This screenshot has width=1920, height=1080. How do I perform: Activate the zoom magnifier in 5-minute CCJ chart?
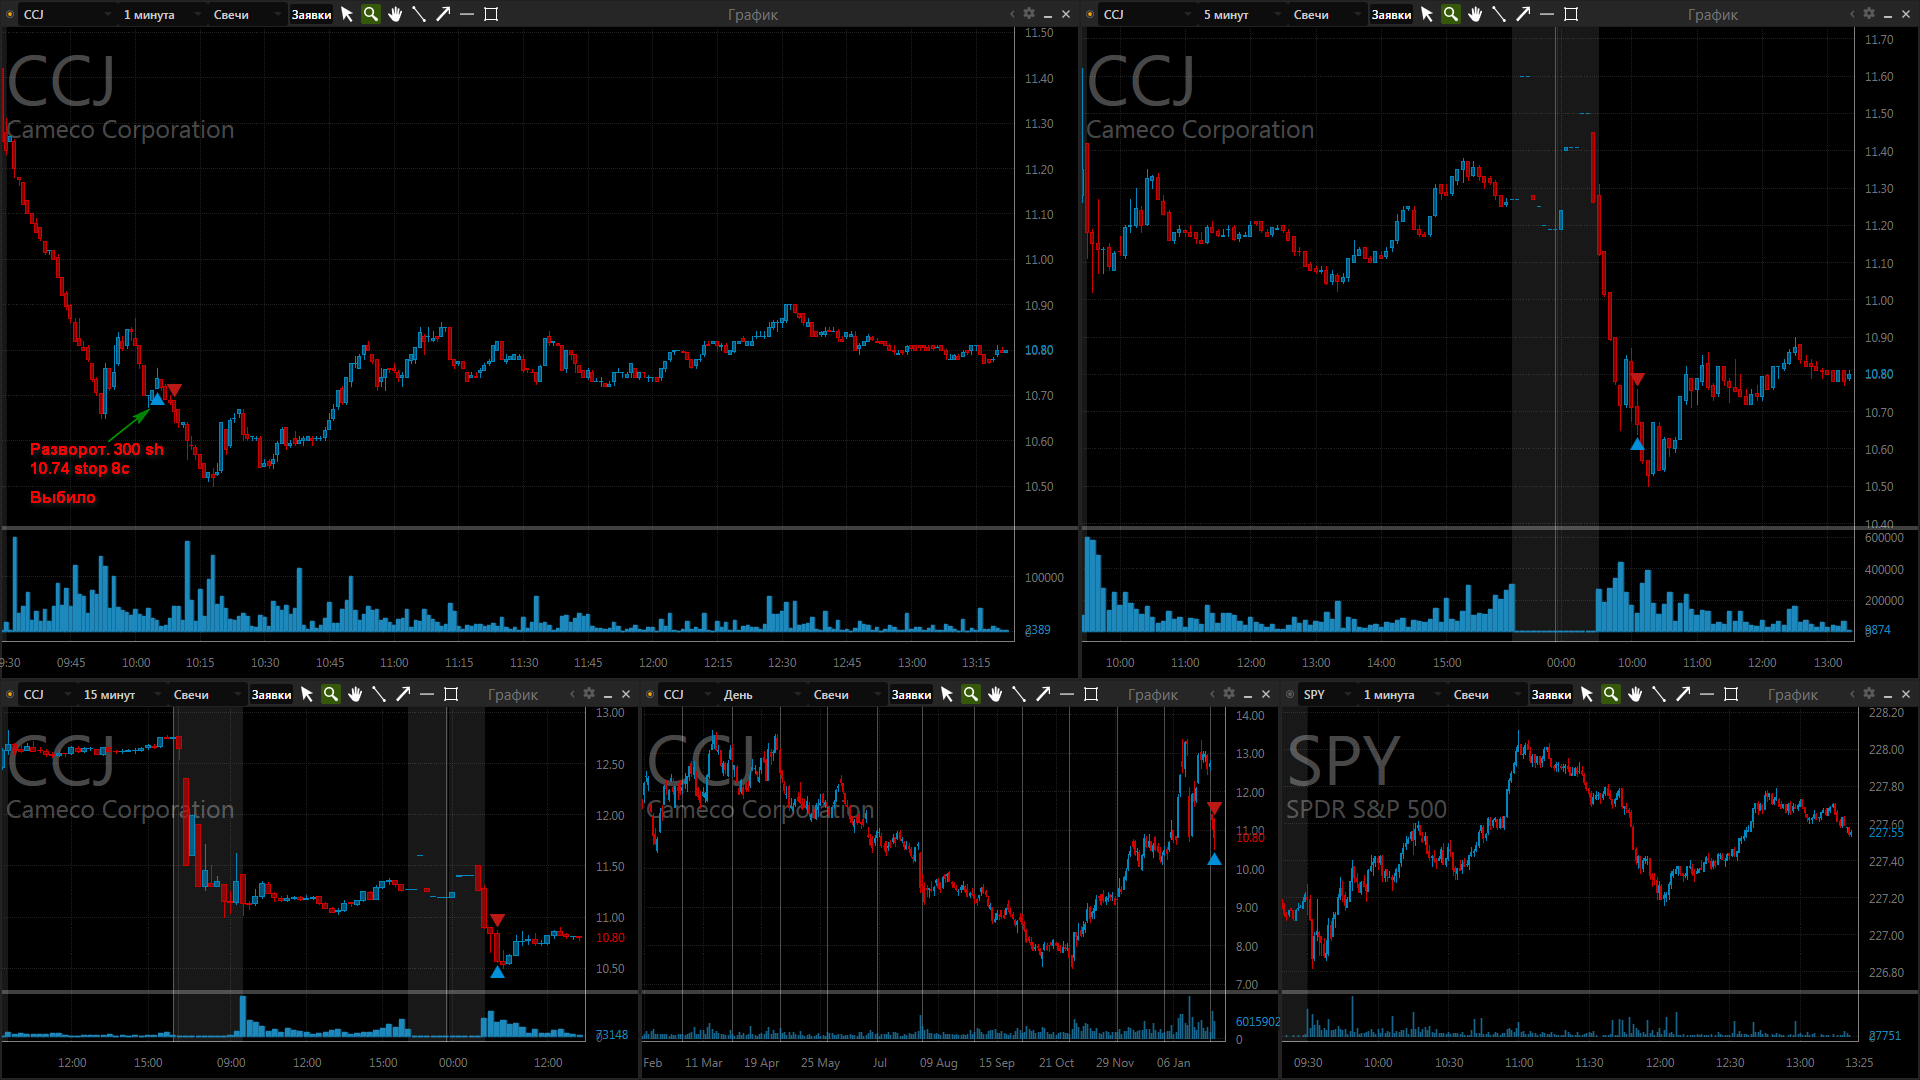[1451, 14]
